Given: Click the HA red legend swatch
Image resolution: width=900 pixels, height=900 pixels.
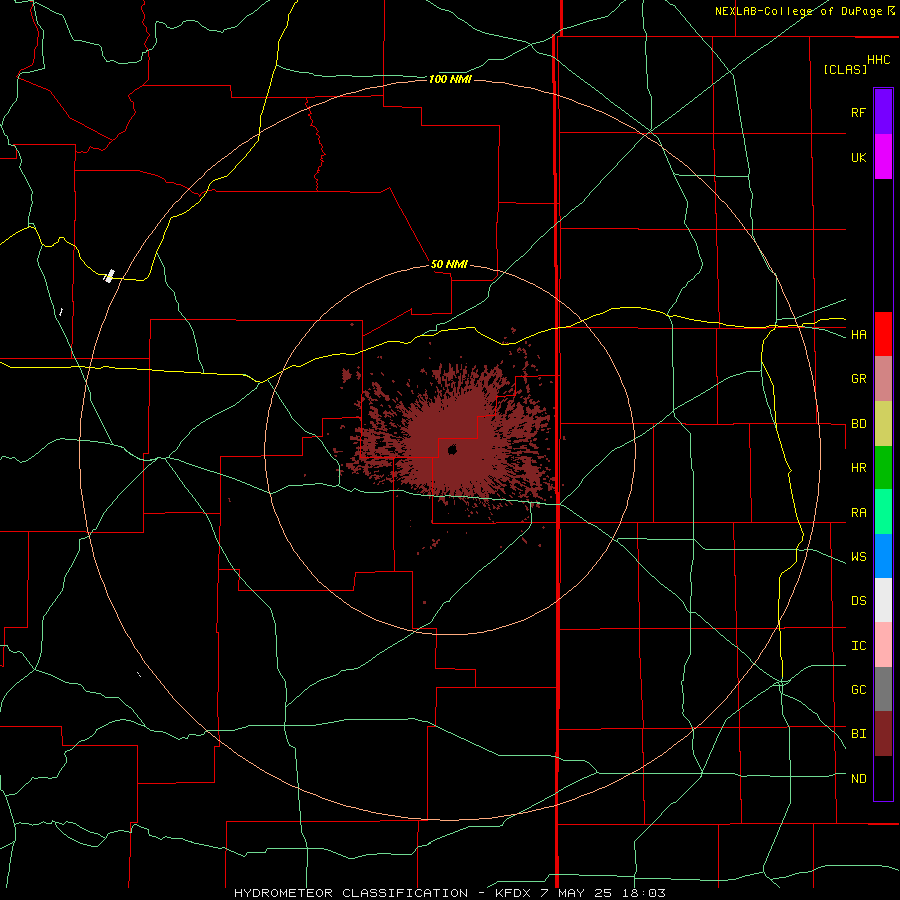Looking at the screenshot, I should coord(883,334).
